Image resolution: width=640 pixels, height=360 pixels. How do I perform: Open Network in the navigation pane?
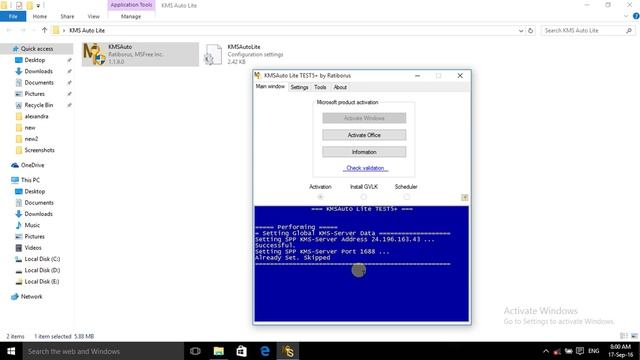31,297
